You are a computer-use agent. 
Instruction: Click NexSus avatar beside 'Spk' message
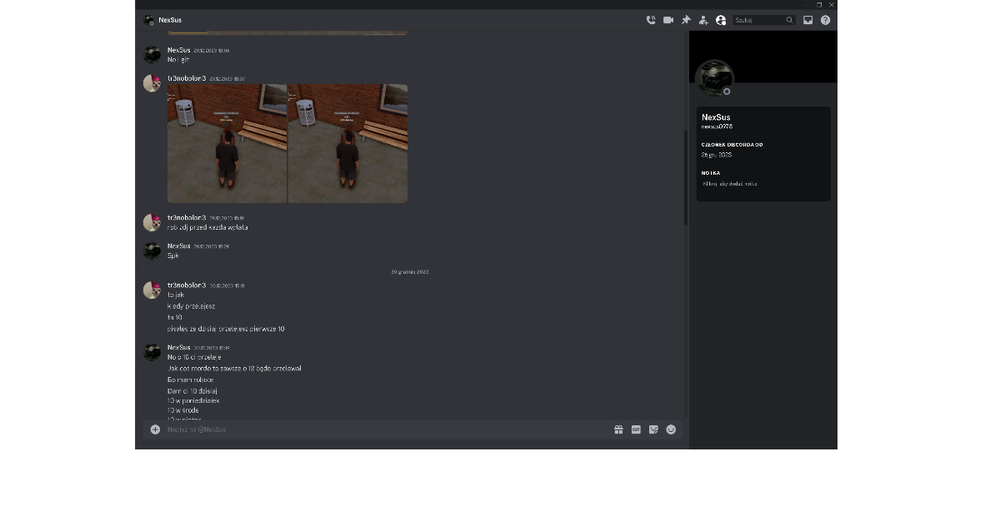(x=152, y=251)
